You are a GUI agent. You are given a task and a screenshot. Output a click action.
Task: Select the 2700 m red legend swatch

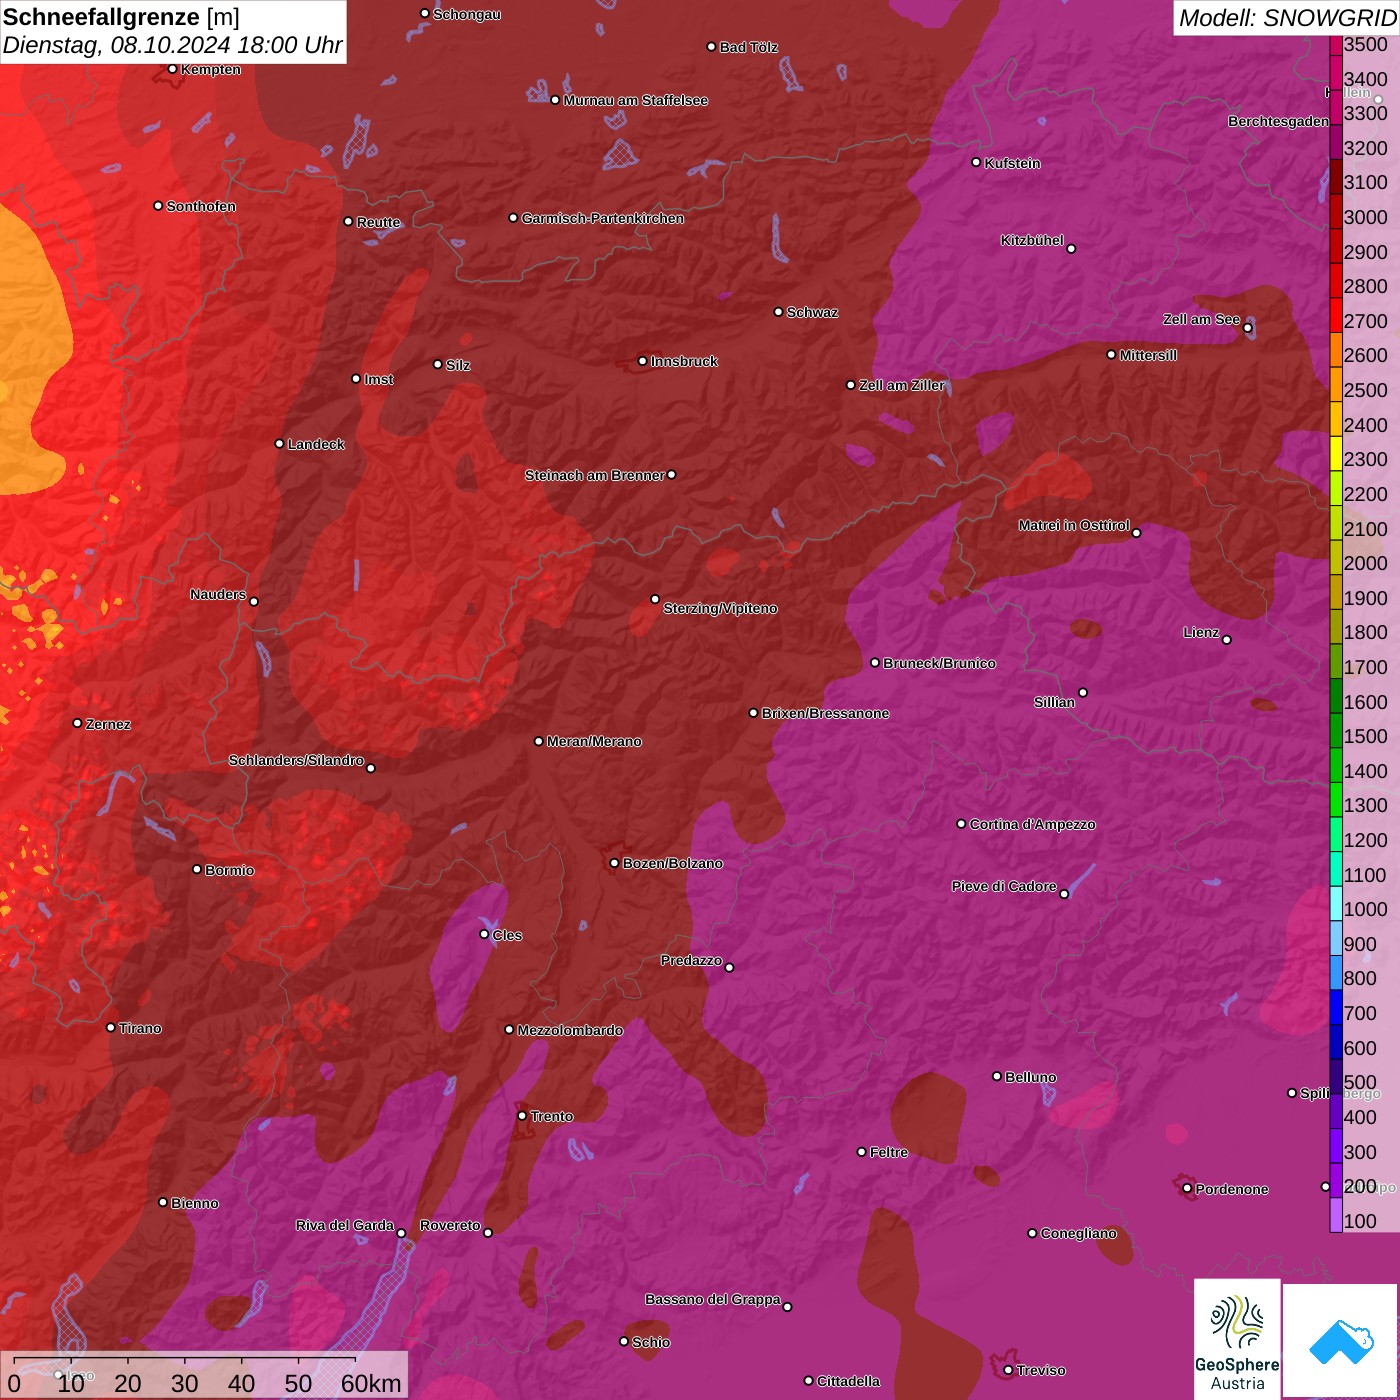click(x=1336, y=314)
